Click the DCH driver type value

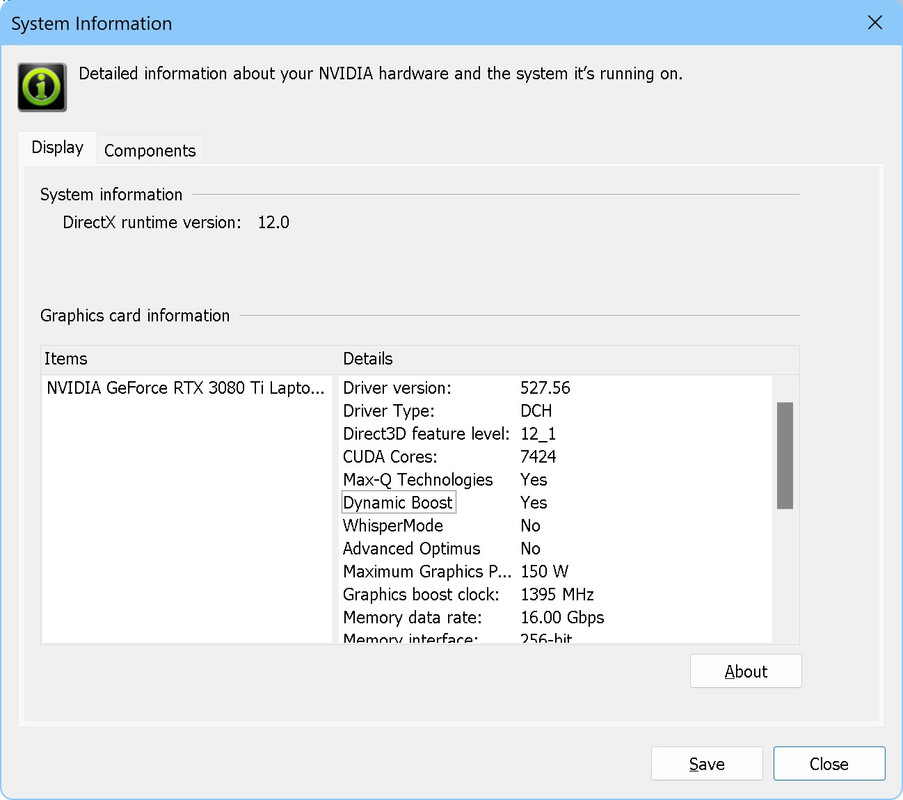click(536, 411)
